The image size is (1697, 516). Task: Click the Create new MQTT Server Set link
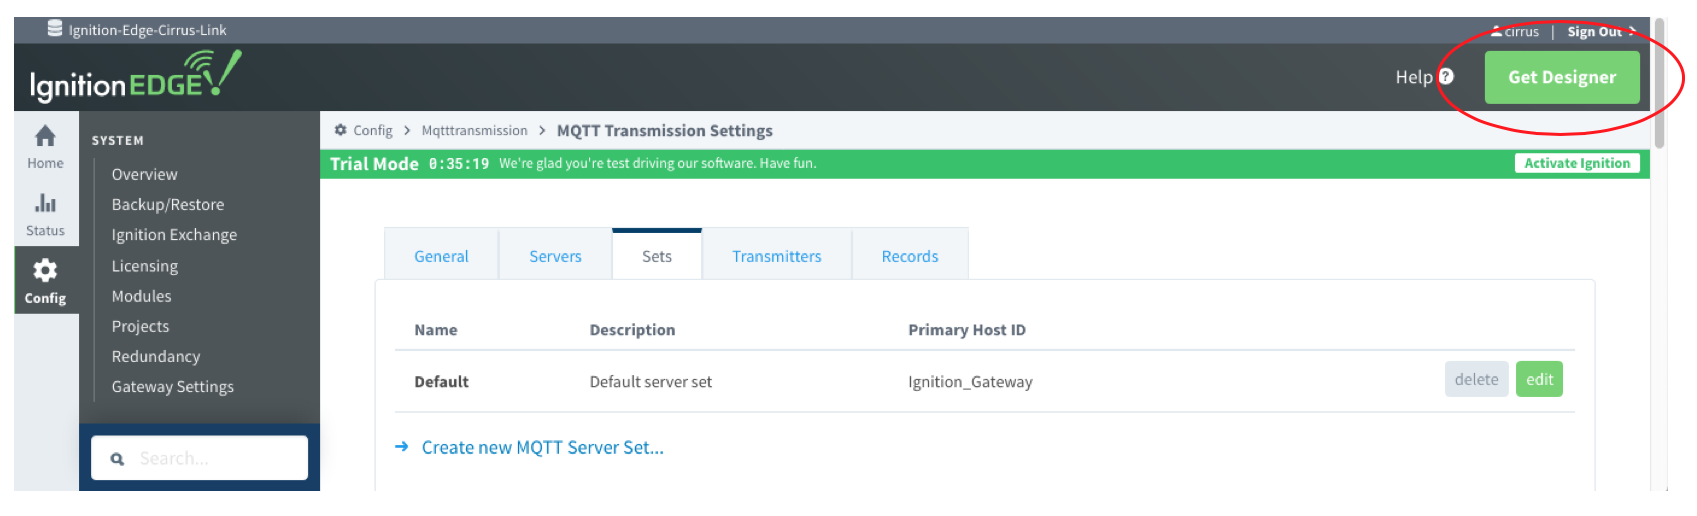(542, 447)
